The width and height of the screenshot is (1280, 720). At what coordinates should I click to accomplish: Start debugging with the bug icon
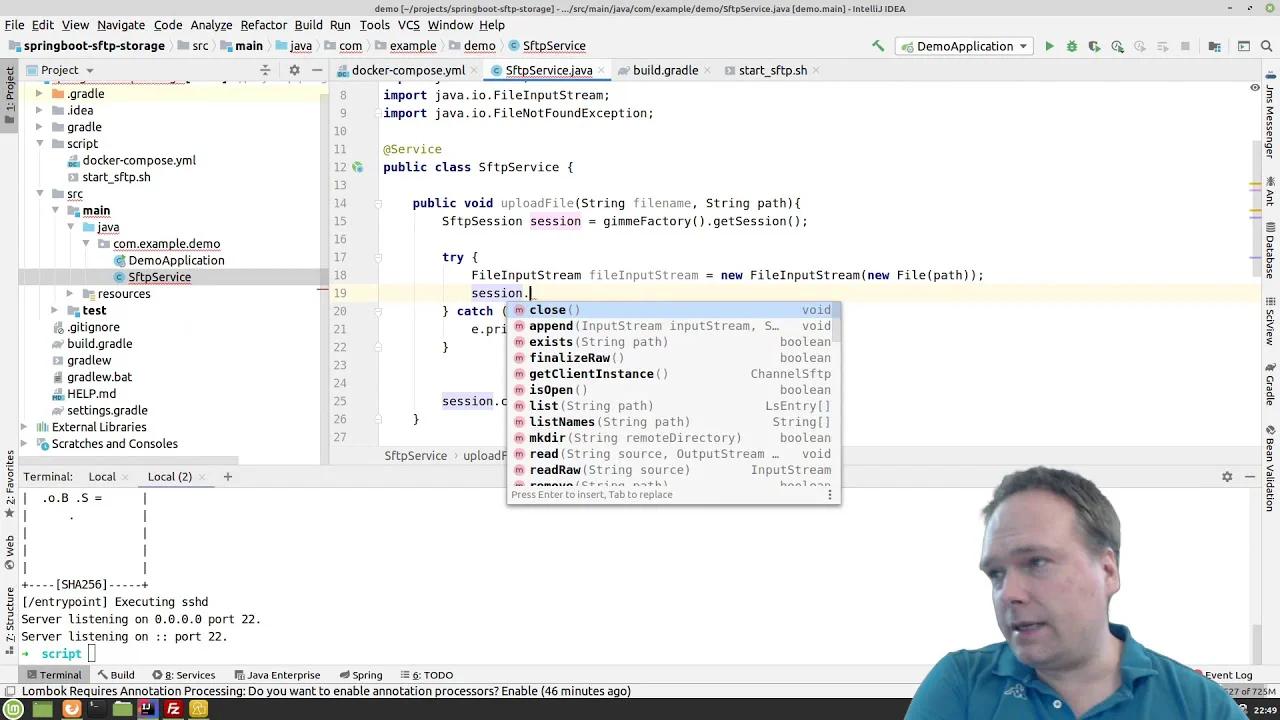click(x=1072, y=46)
